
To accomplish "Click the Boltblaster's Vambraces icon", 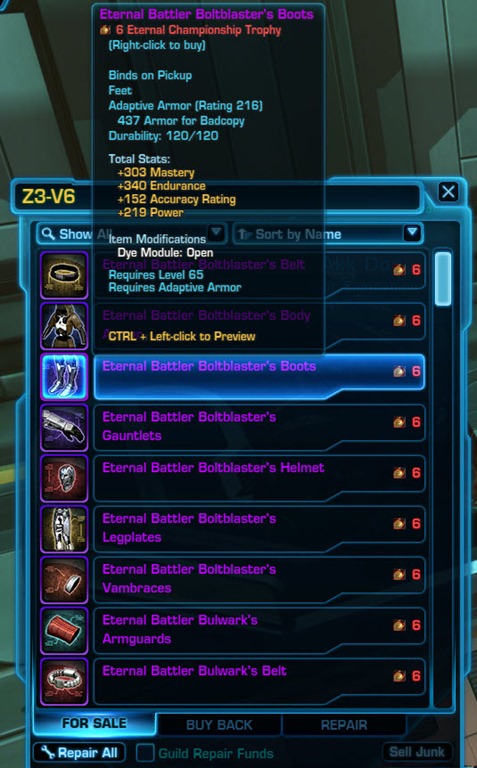I will click(x=64, y=580).
